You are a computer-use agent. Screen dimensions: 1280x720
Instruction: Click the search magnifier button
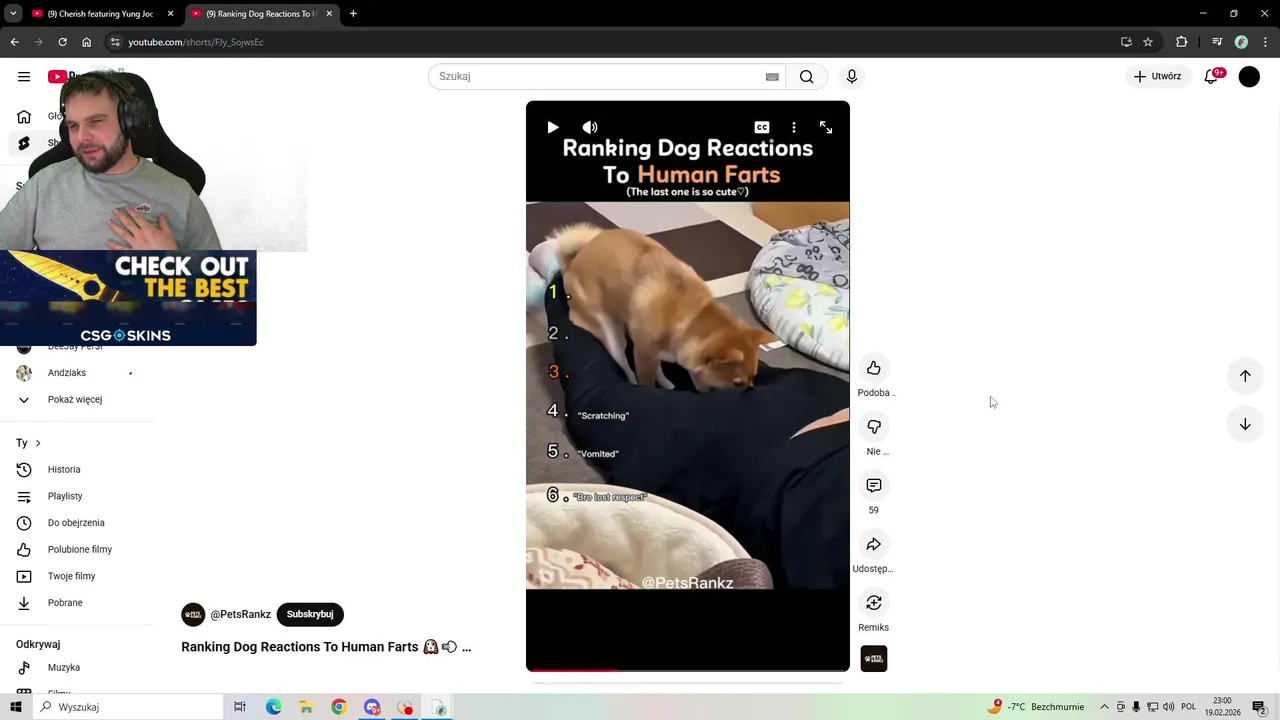[x=806, y=76]
